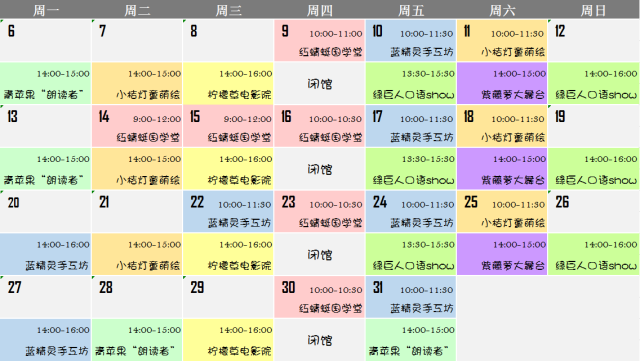Select date number 27

point(14,287)
